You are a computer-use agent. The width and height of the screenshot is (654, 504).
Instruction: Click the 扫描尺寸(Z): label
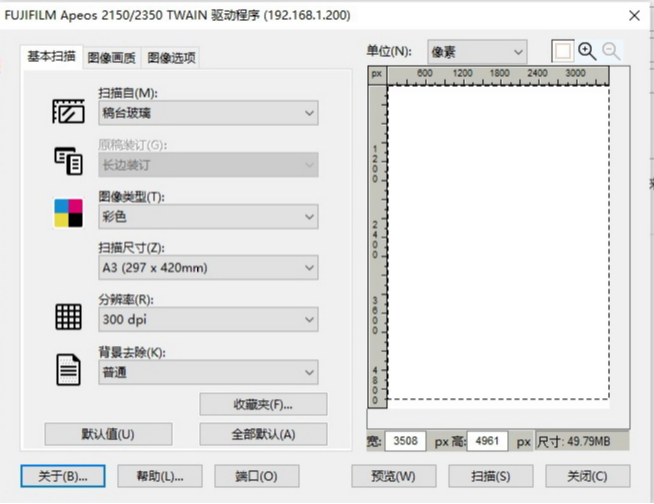pyautogui.click(x=131, y=248)
